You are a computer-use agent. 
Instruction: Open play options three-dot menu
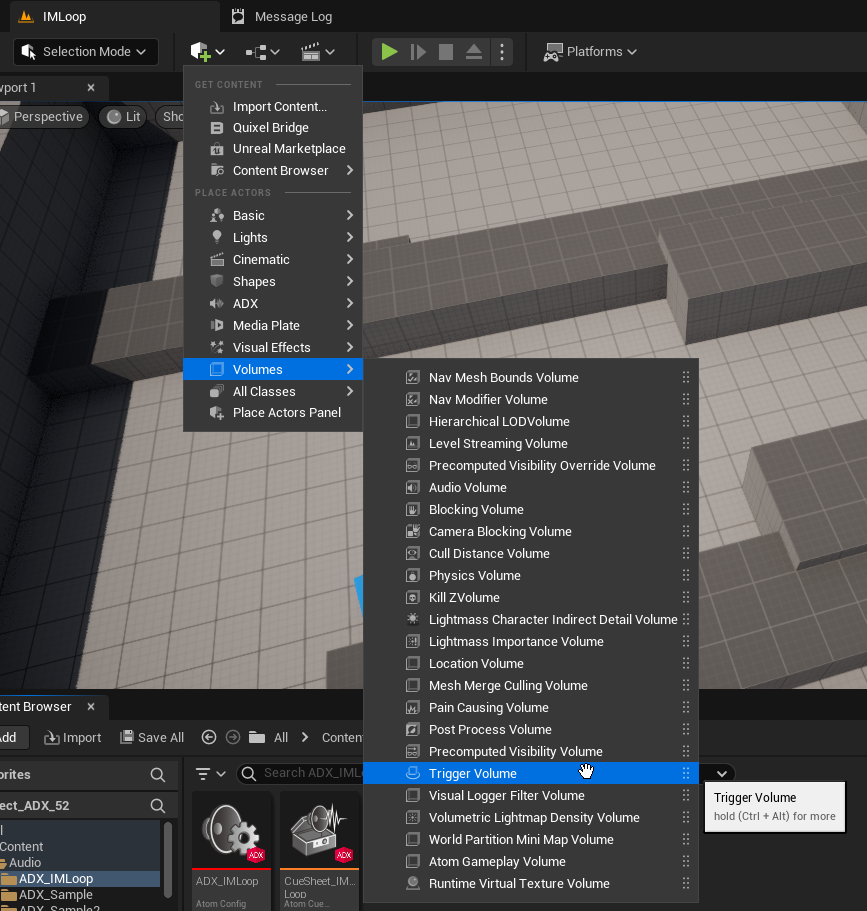click(502, 52)
